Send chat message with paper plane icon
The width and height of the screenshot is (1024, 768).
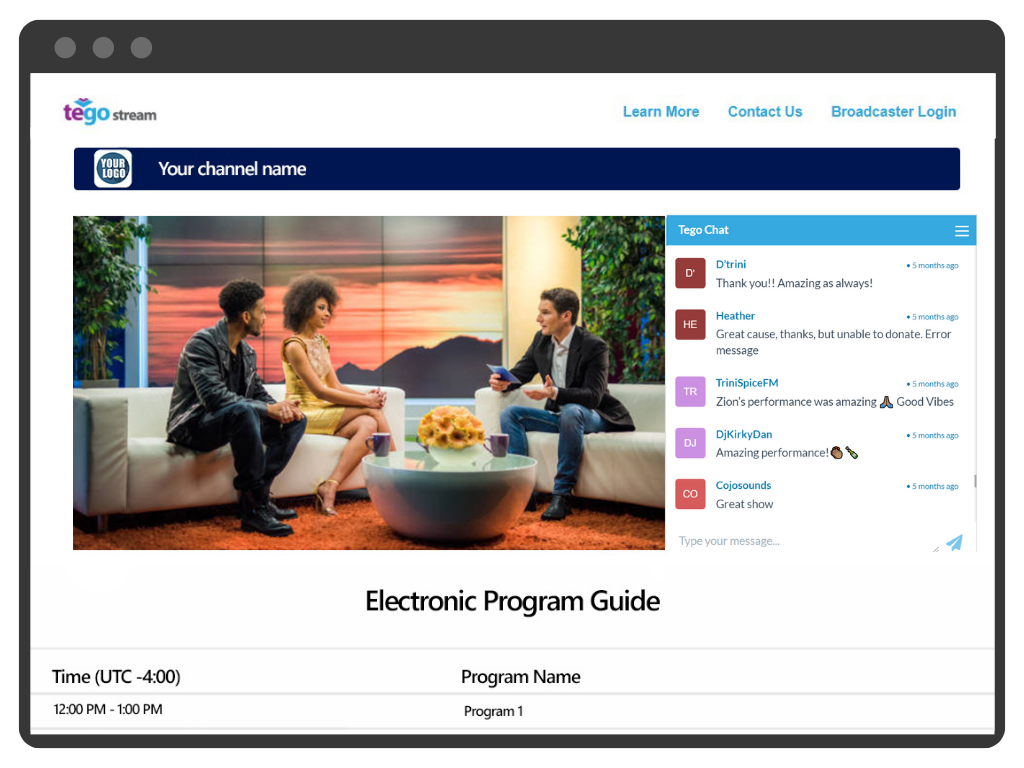[954, 542]
